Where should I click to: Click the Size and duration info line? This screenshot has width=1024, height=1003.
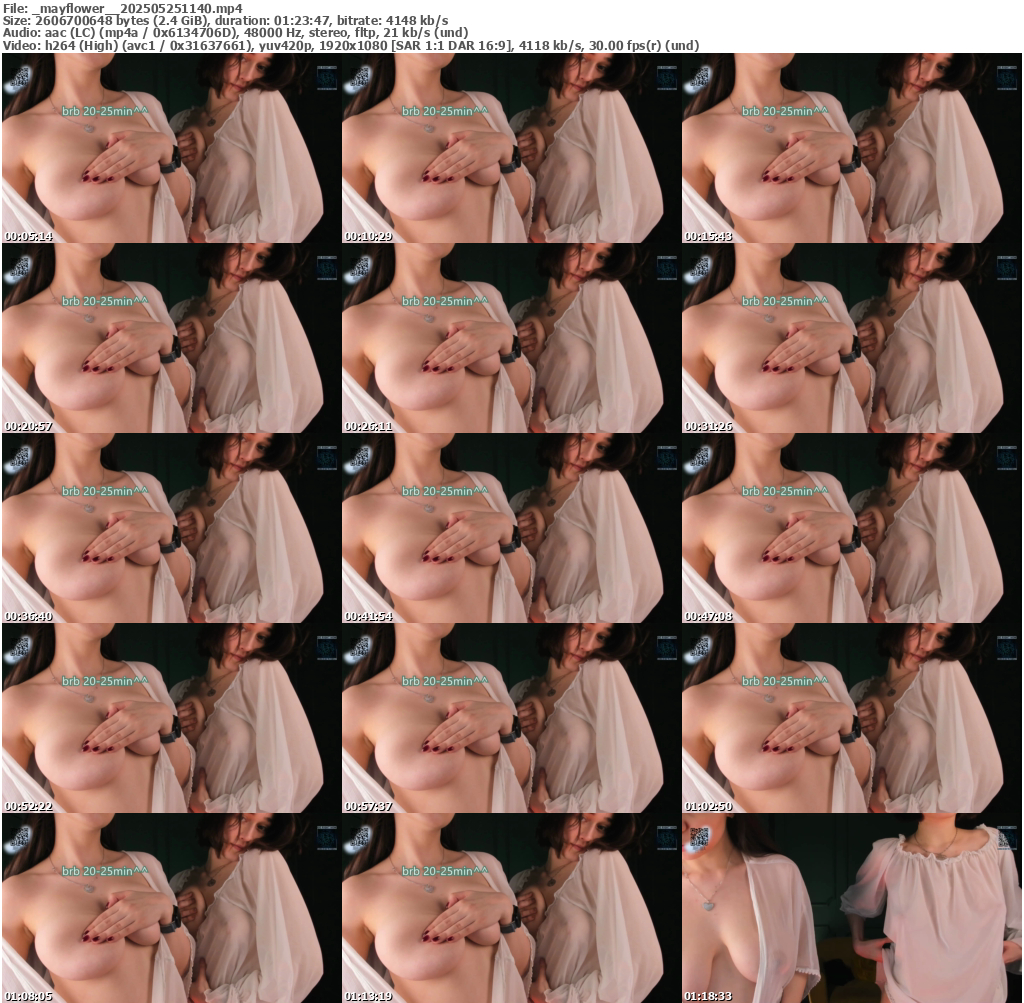point(225,20)
